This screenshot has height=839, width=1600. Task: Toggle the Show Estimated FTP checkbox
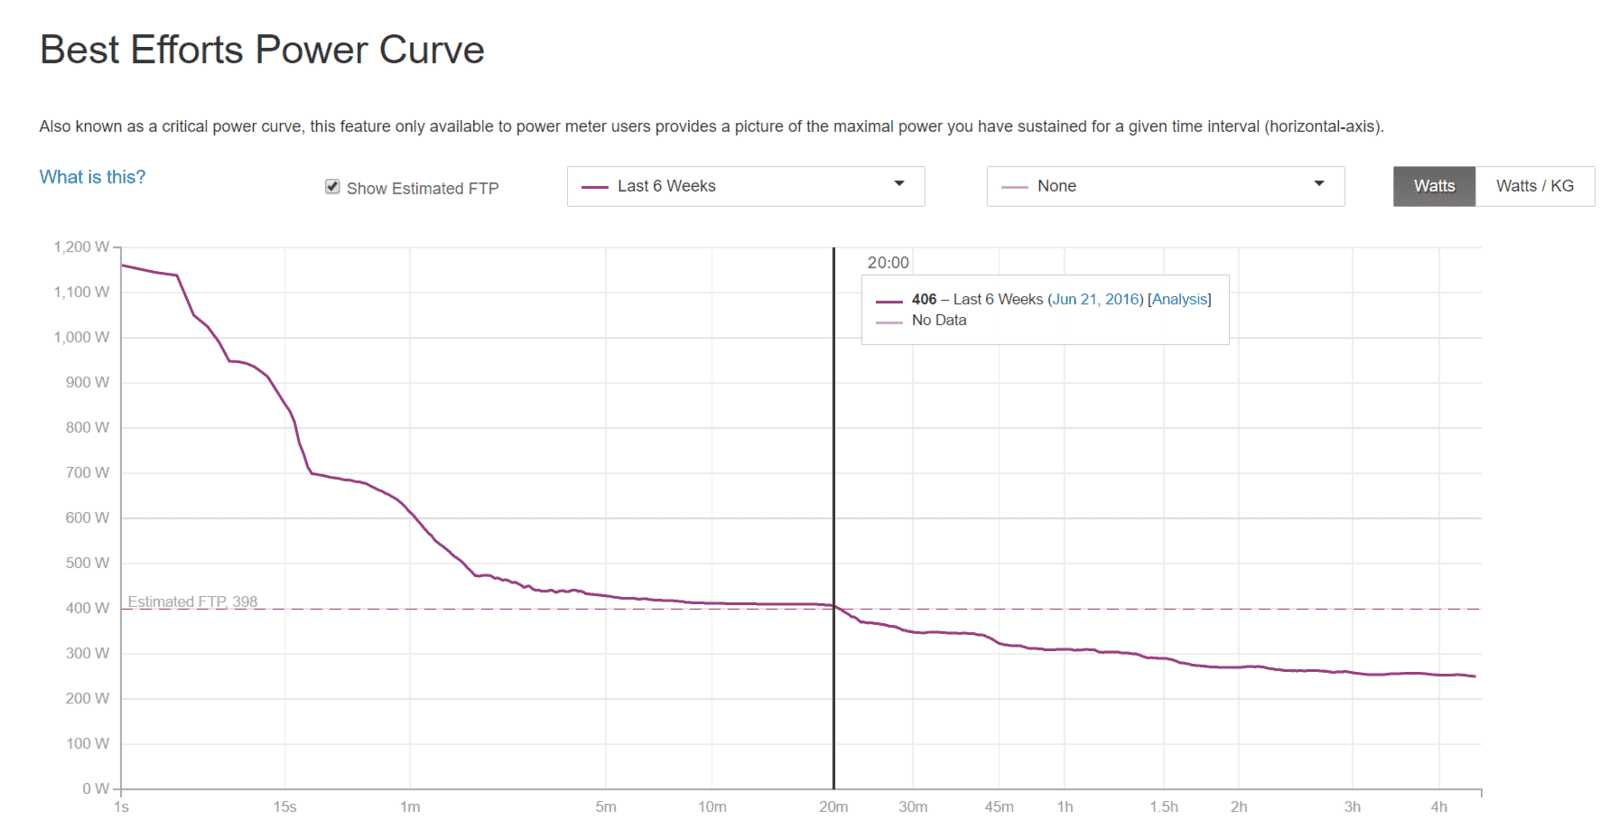pyautogui.click(x=333, y=187)
